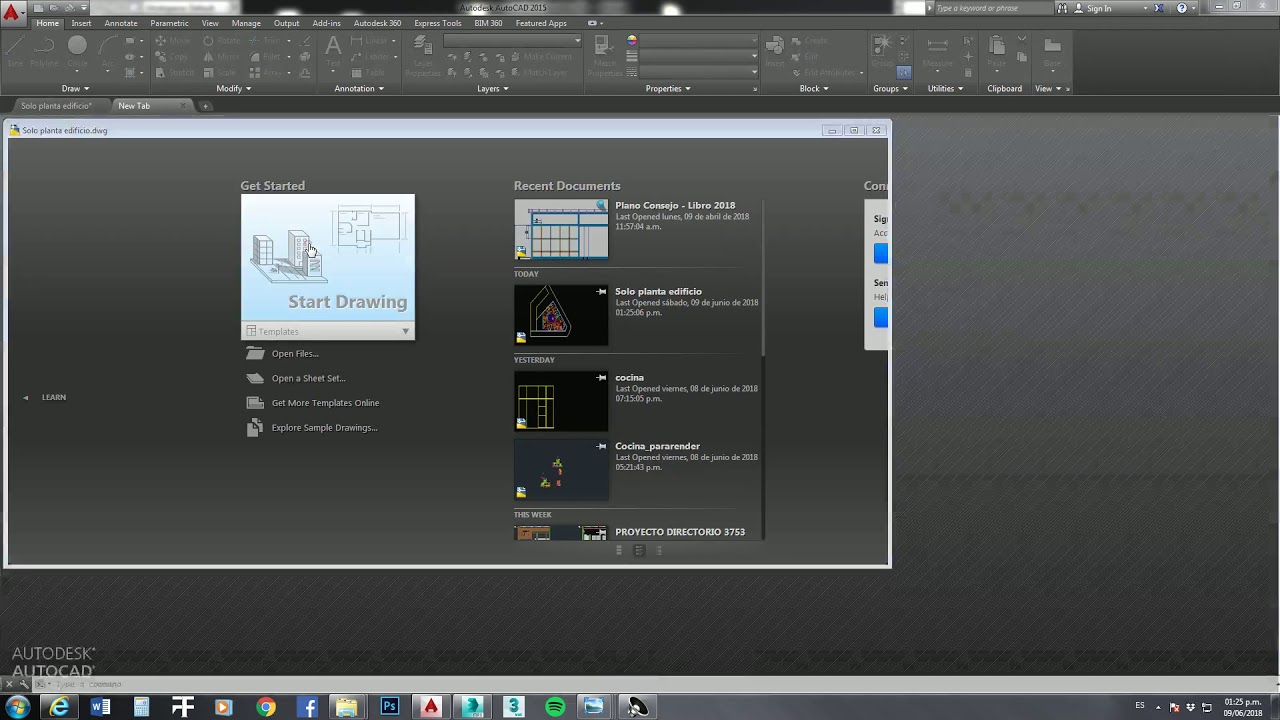The width and height of the screenshot is (1280, 720).
Task: Open Autodesk Exchange Apps icon
Action: point(1159,8)
